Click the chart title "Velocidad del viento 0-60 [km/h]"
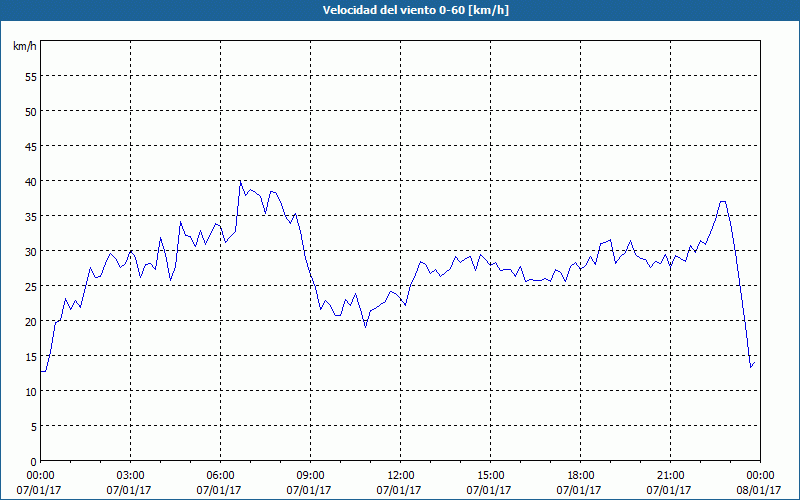The height and width of the screenshot is (500, 800). 415,10
